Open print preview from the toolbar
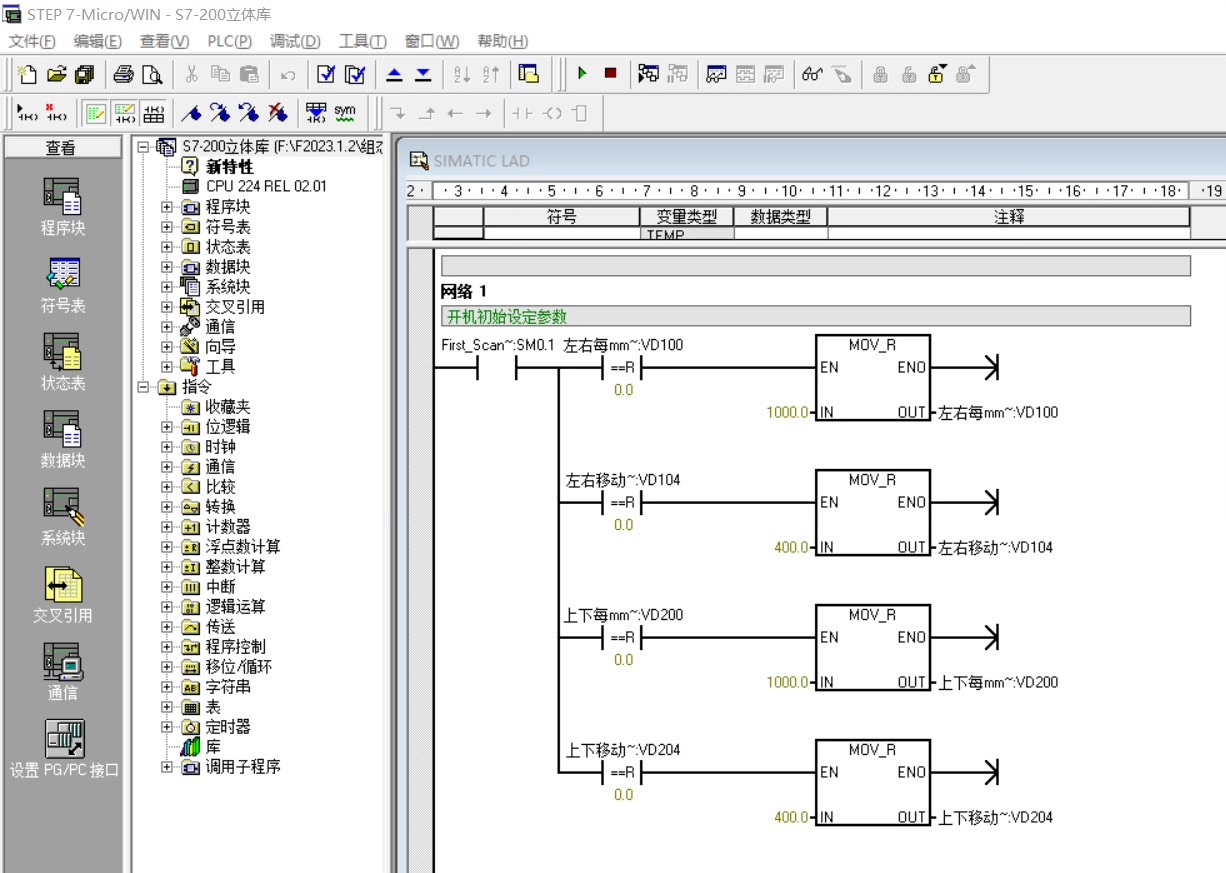The width and height of the screenshot is (1226, 873). (151, 74)
